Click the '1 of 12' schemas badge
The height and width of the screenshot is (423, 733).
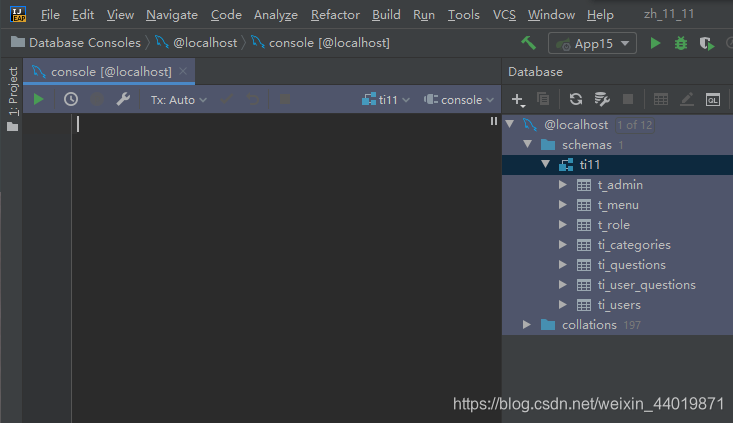(x=634, y=125)
